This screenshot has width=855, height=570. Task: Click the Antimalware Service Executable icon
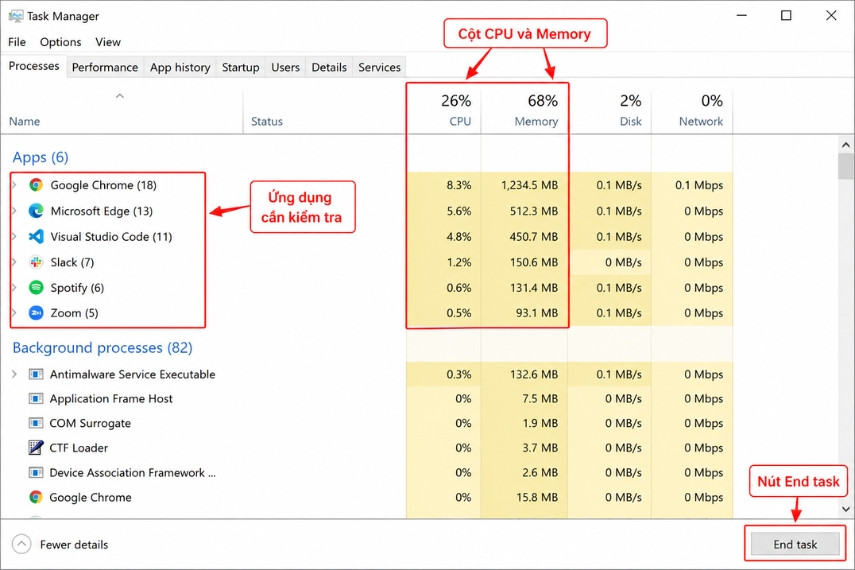tap(35, 374)
